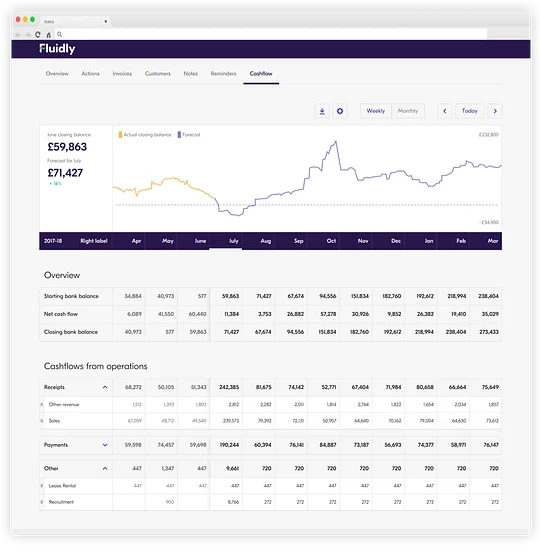The image size is (540, 552).
Task: Click the £59,863 June closing balance
Action: 67,147
